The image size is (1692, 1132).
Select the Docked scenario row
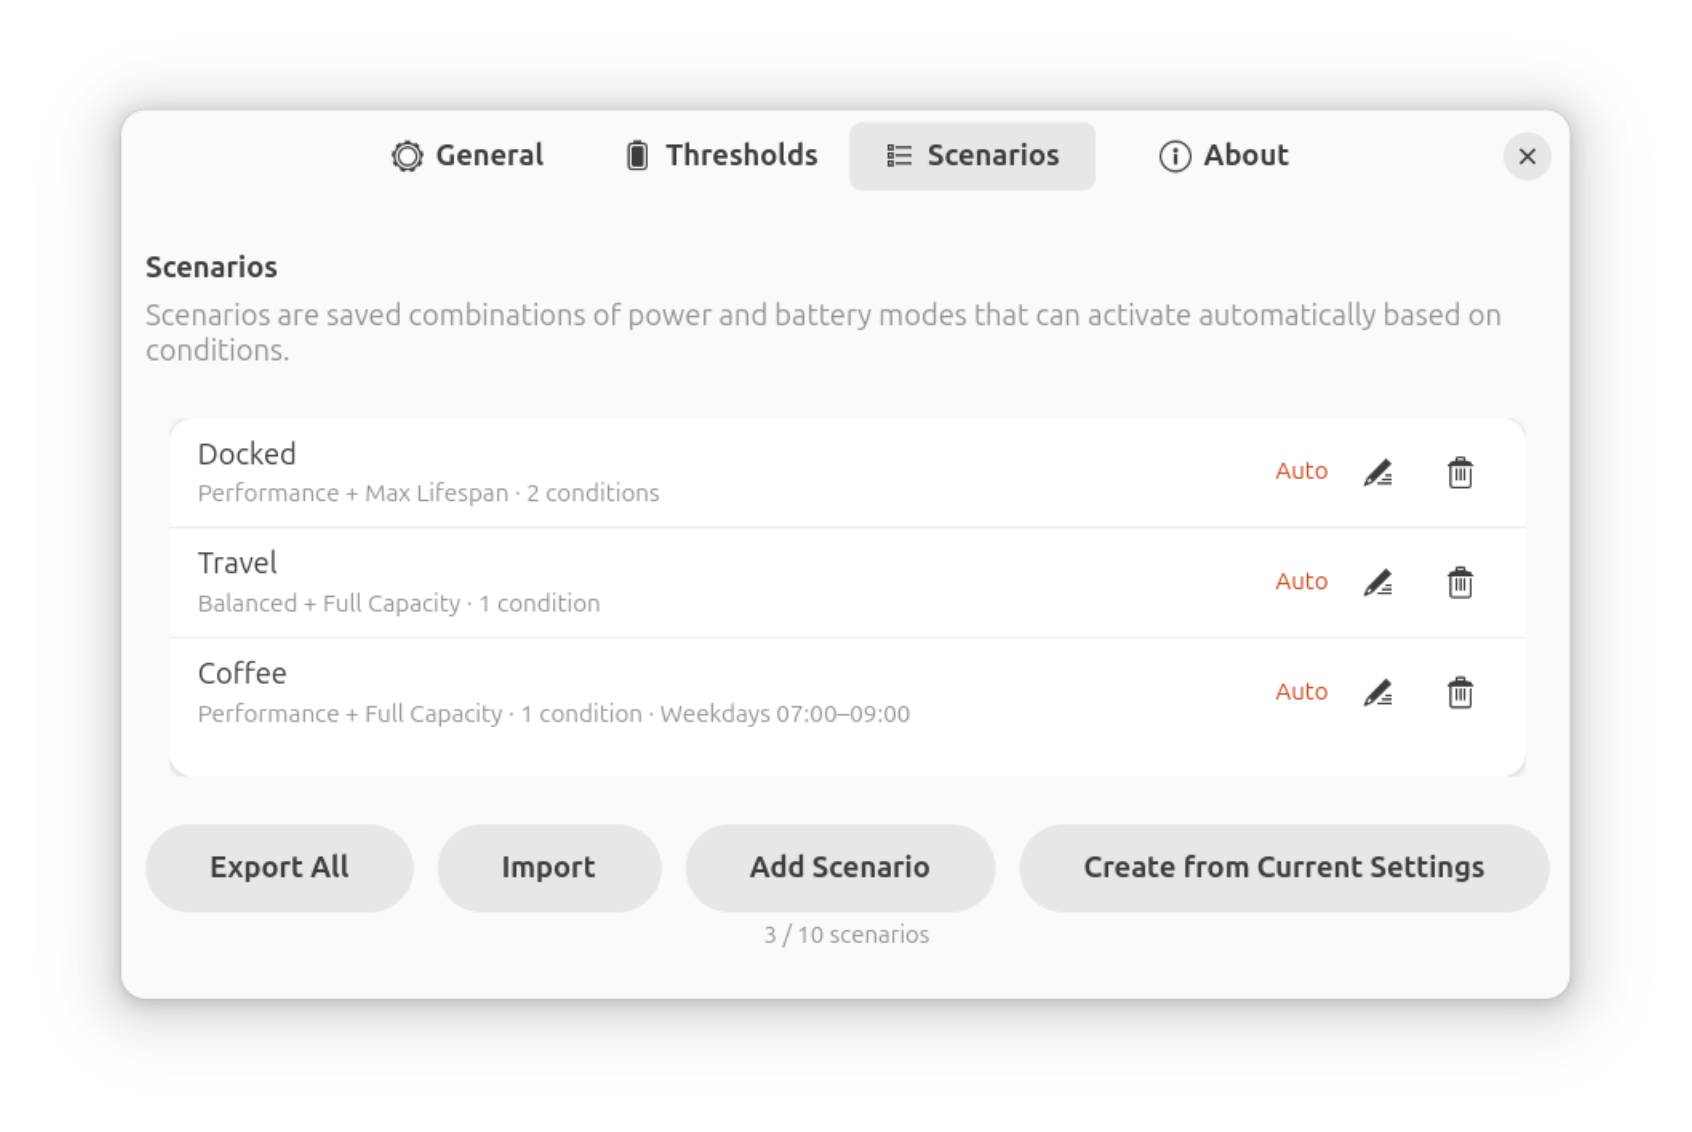pos(700,472)
